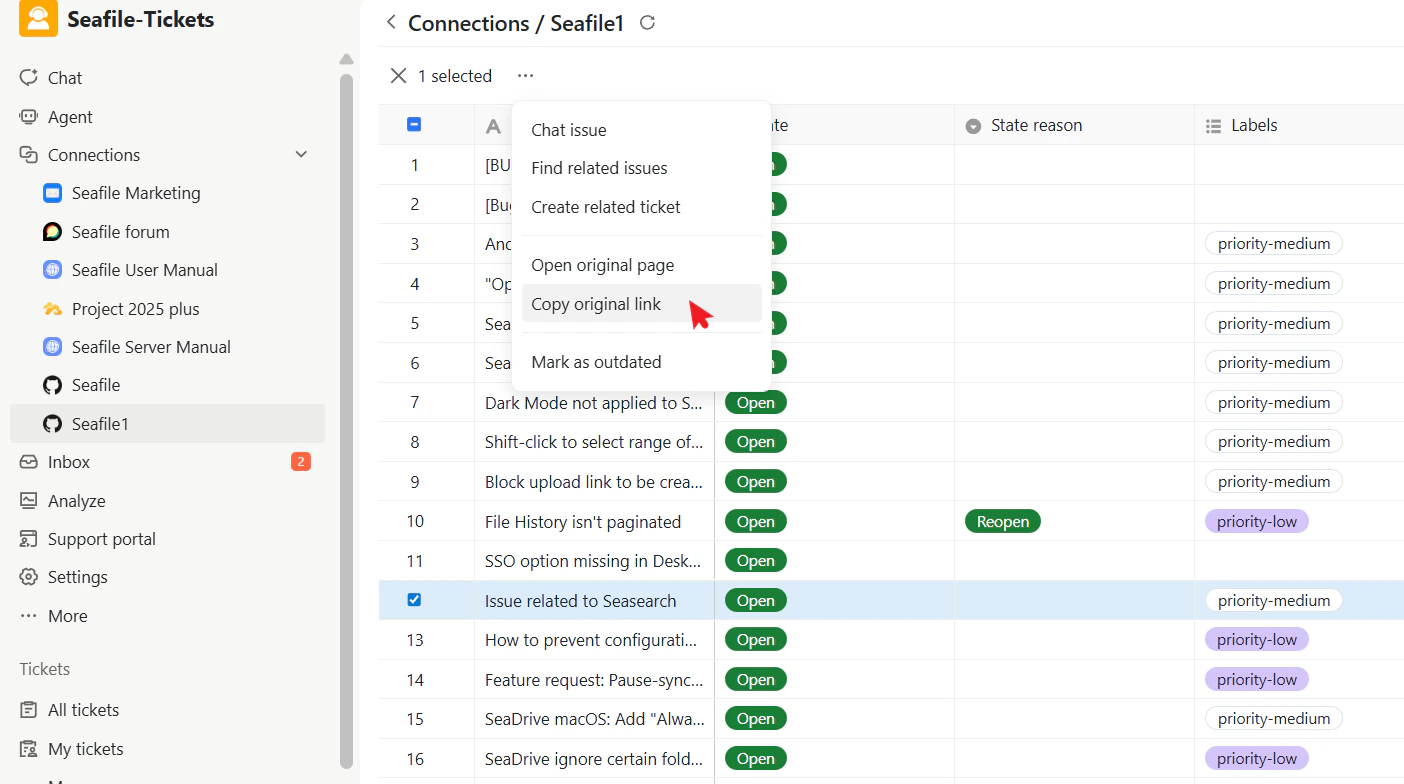The height and width of the screenshot is (784, 1404).
Task: Uncheck the Issue related to Seasearch row
Action: pyautogui.click(x=414, y=600)
